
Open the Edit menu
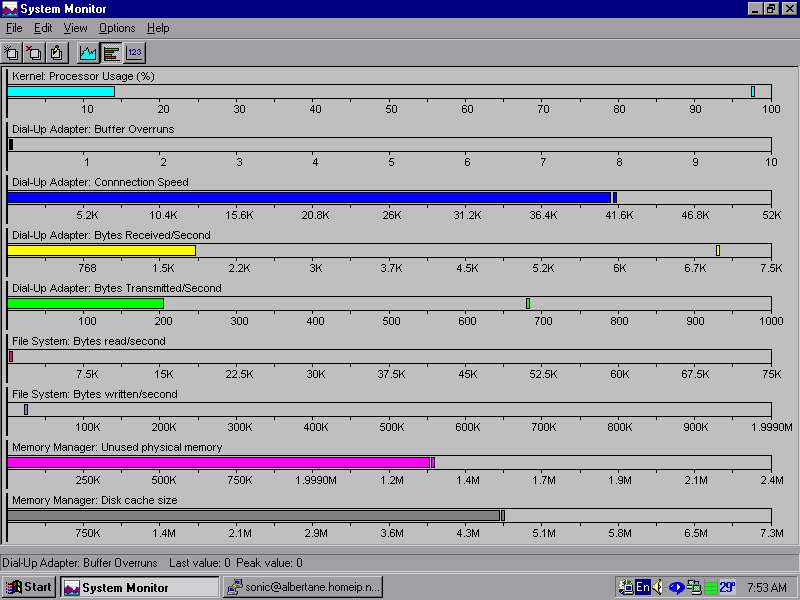point(43,28)
